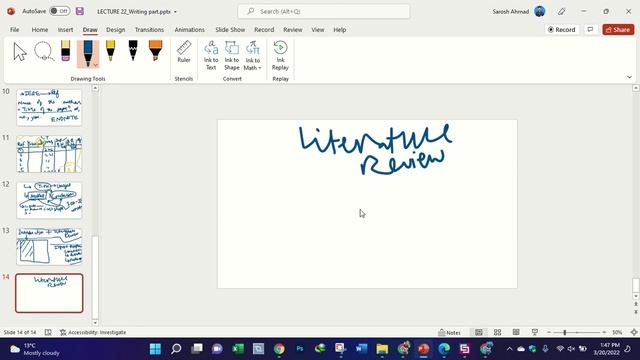Viewport: 640px width, 360px height.
Task: Open Word from the taskbar
Action: 361,349
